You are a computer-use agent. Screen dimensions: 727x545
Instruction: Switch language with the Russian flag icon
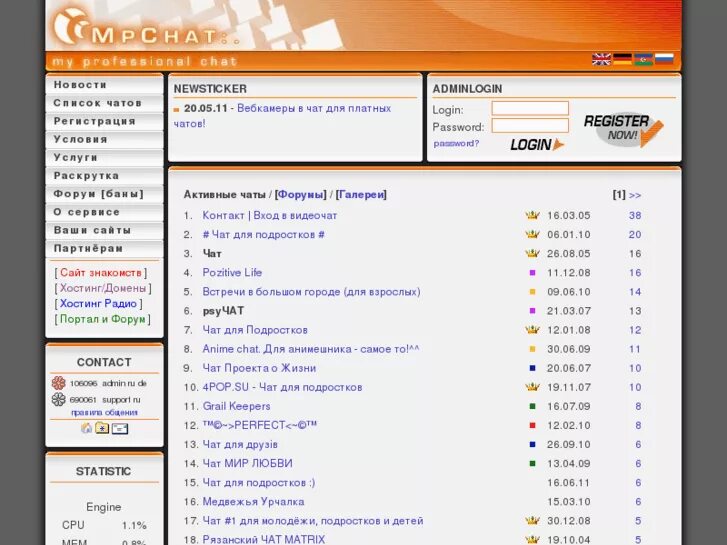[664, 59]
